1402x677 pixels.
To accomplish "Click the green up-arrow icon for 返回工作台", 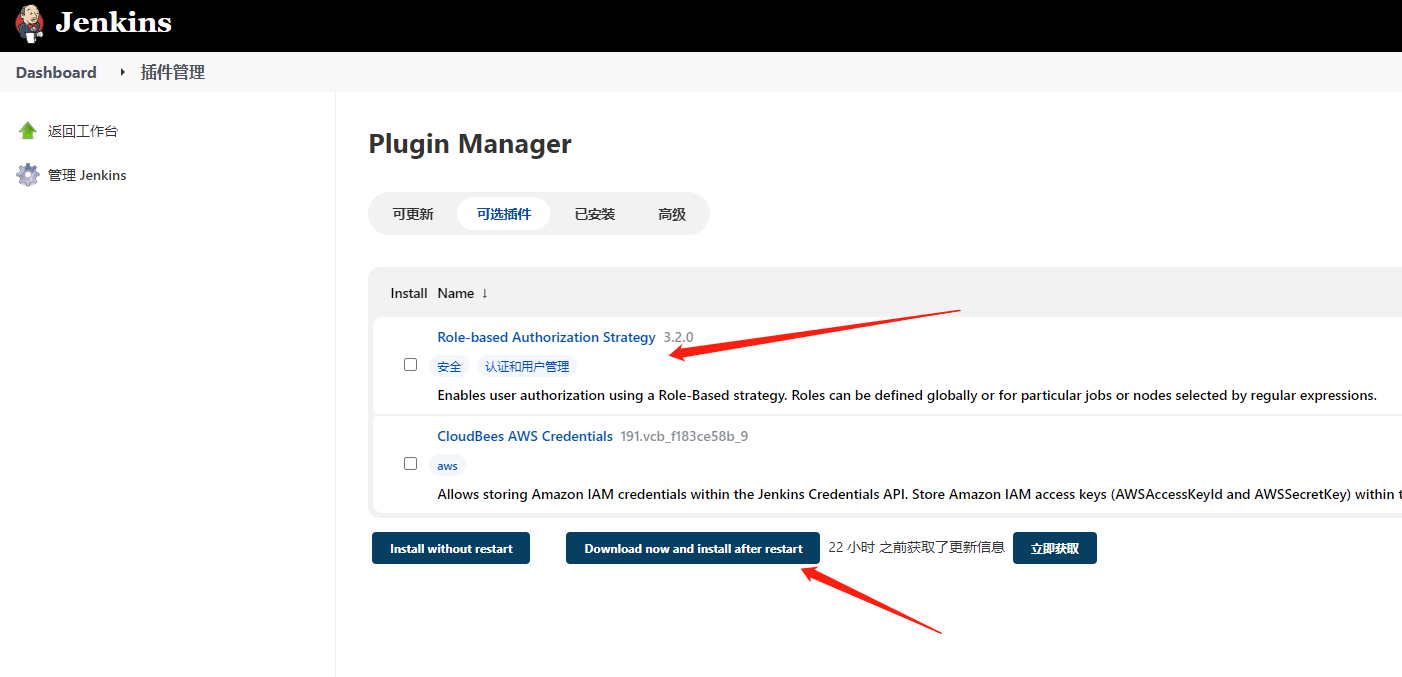I will pos(28,131).
